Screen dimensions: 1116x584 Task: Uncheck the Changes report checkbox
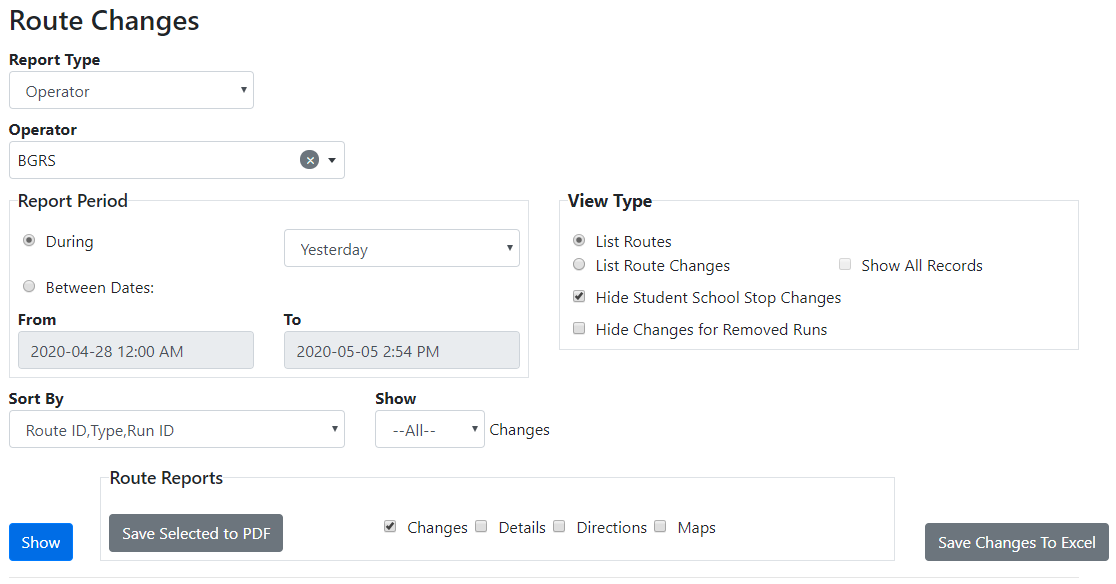(390, 527)
